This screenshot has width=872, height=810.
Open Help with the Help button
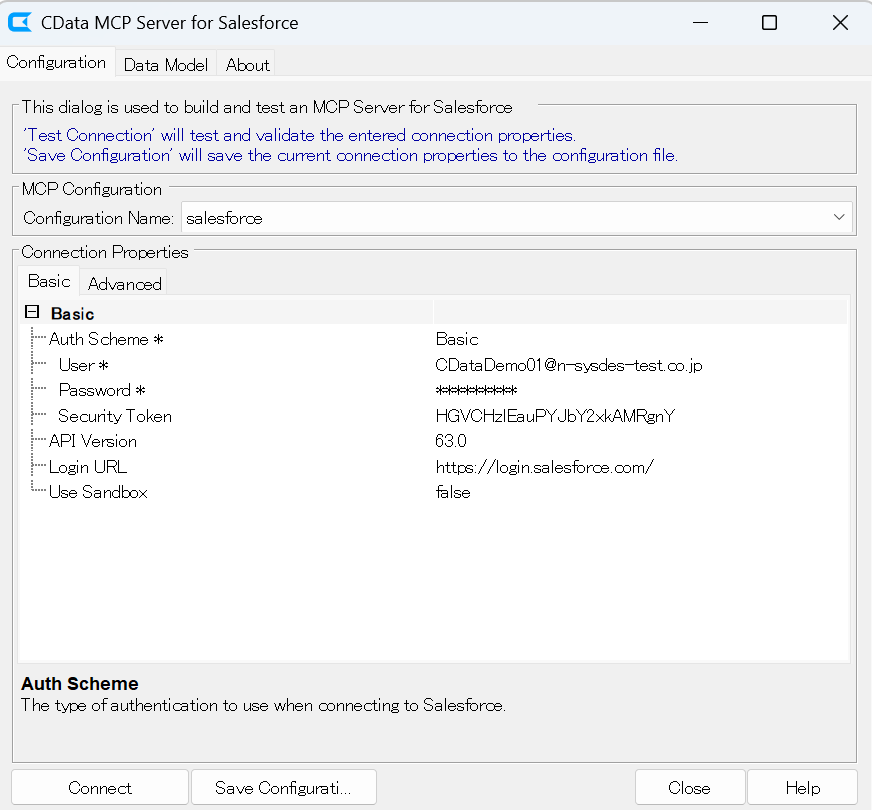(802, 787)
